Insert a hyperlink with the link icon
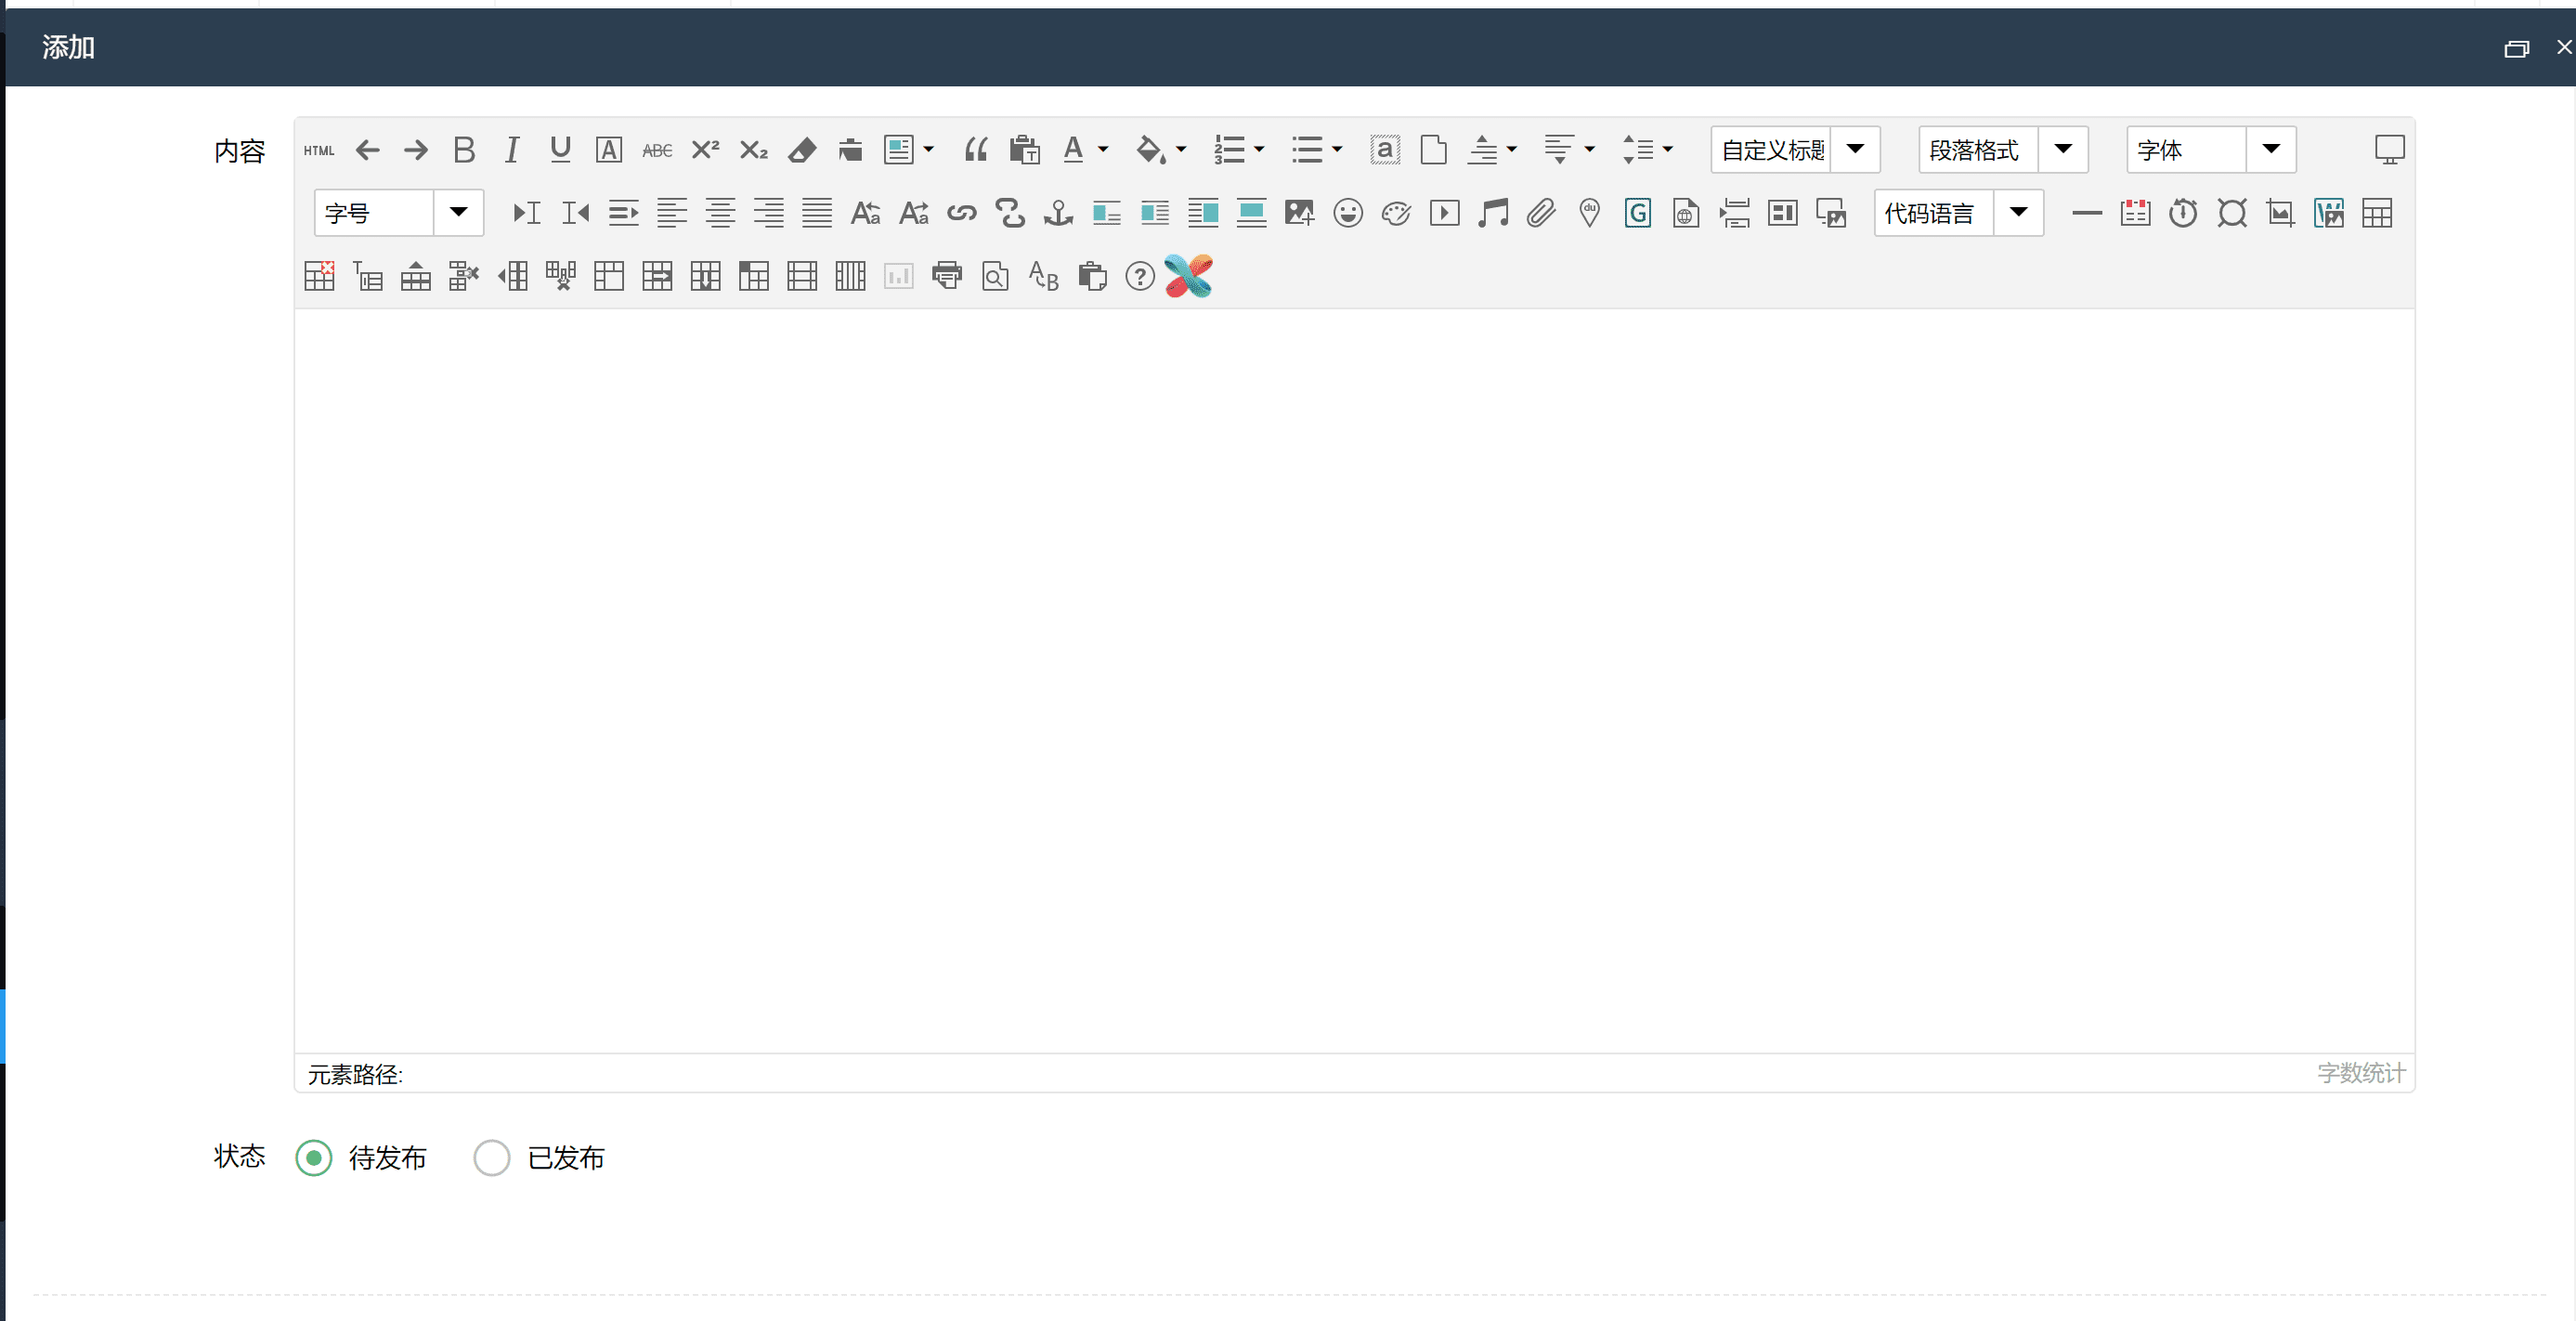The image size is (2576, 1321). tap(961, 213)
